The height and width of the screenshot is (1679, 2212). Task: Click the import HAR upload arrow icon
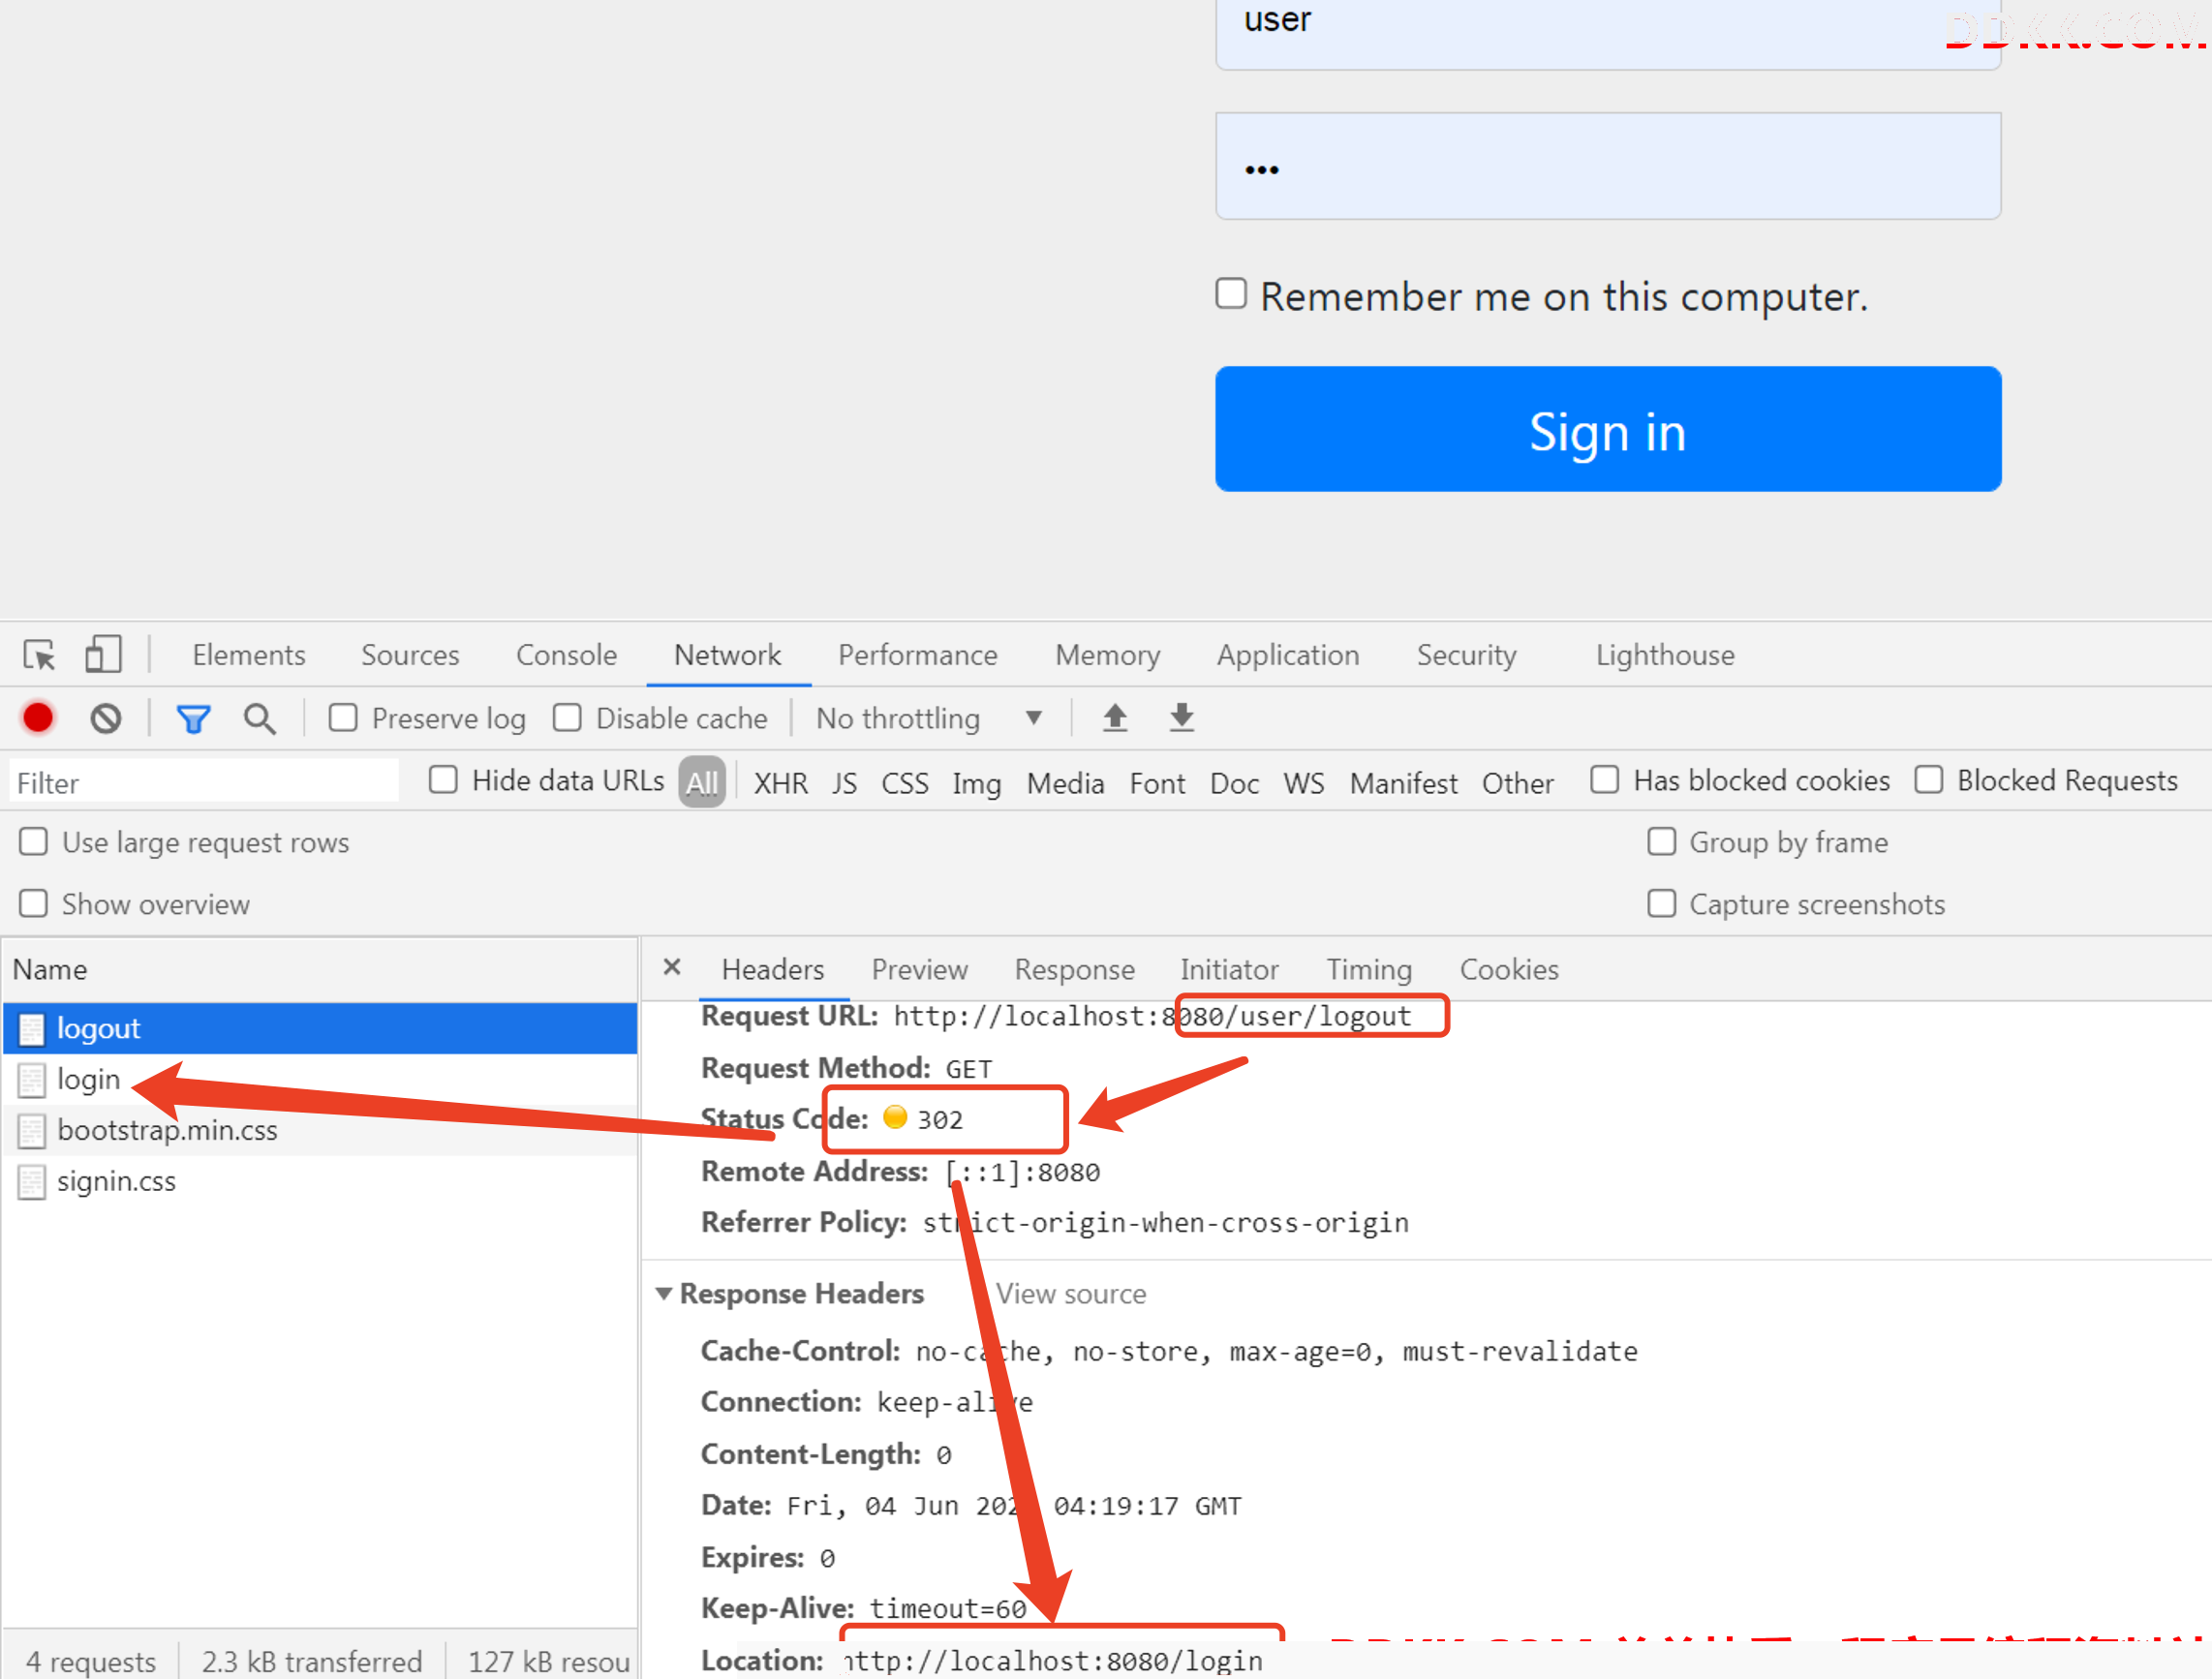tap(1115, 717)
